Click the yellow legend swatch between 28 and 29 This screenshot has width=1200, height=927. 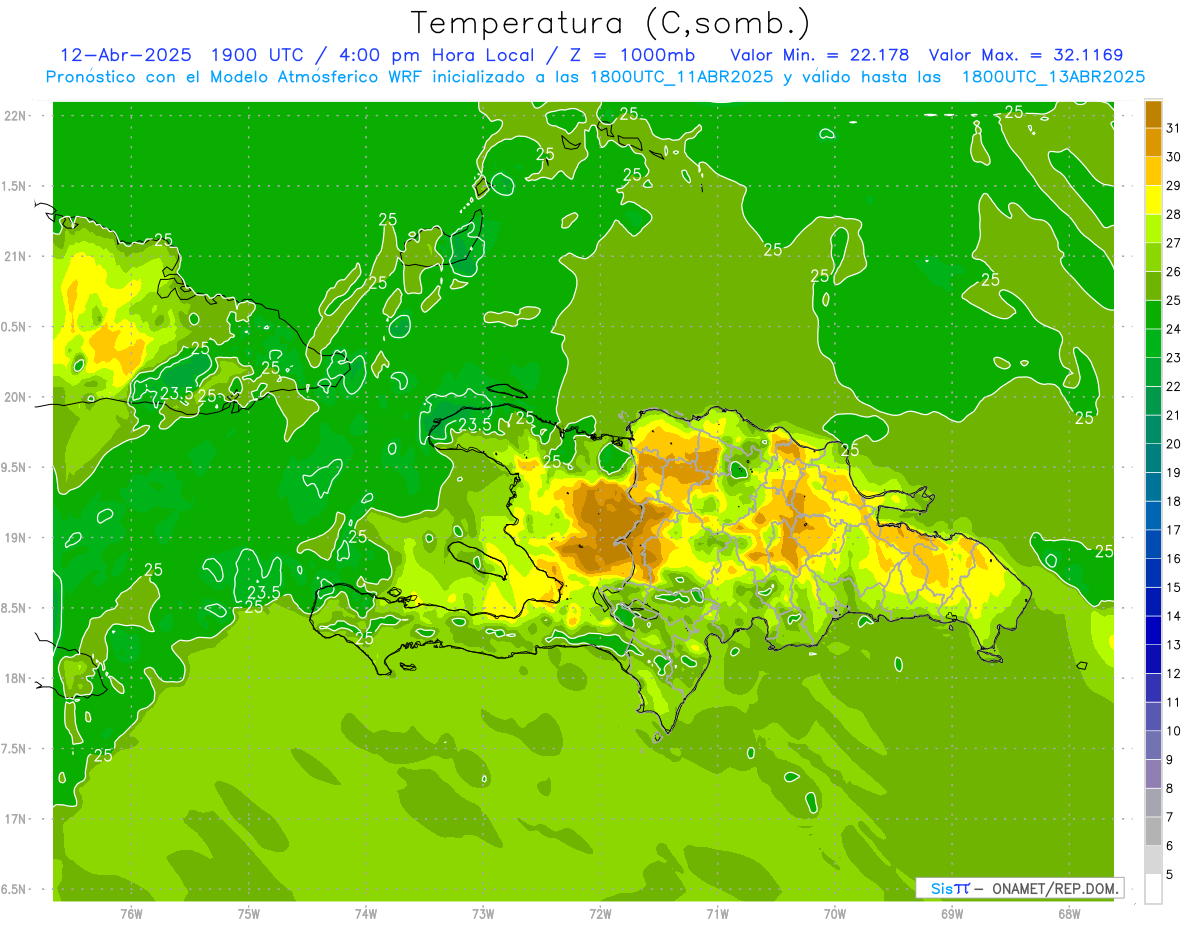pos(1153,200)
